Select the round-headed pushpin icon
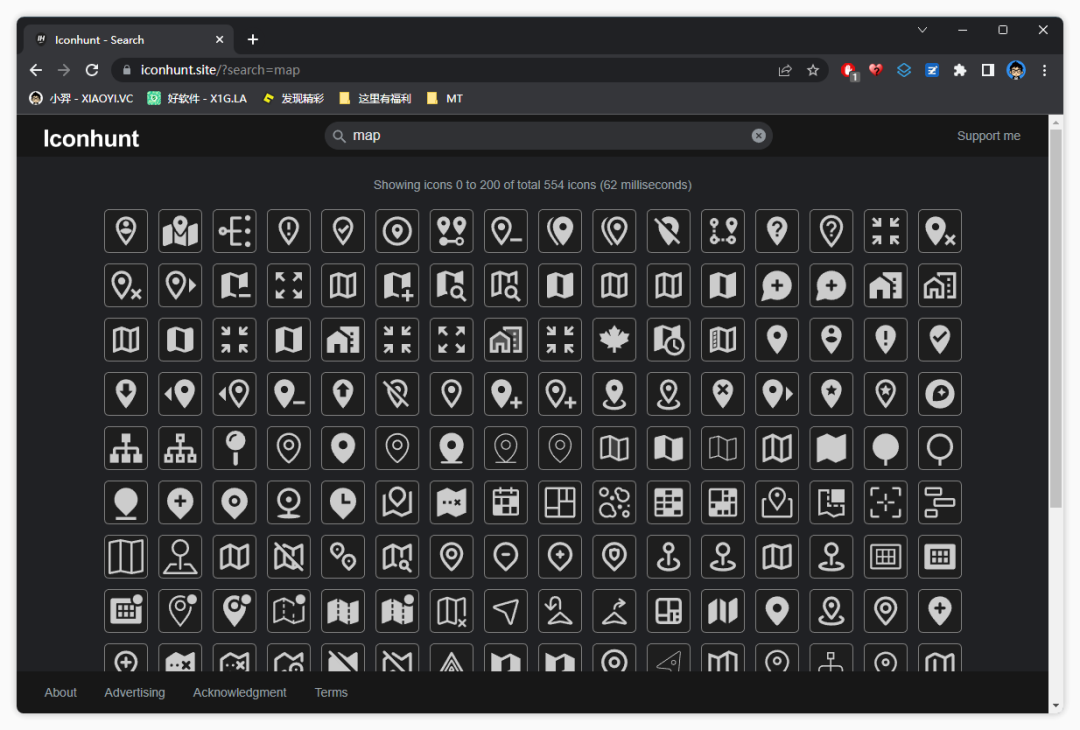This screenshot has height=730, width=1080. pos(235,448)
